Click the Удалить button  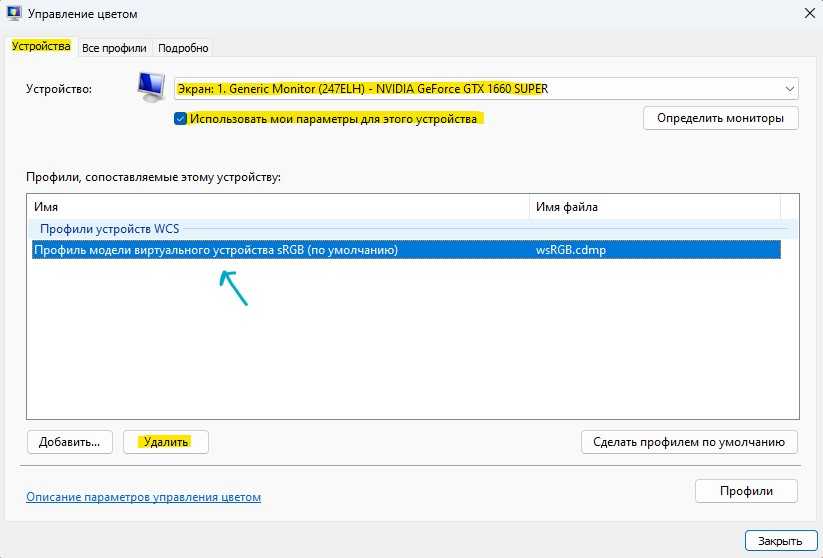tap(166, 441)
